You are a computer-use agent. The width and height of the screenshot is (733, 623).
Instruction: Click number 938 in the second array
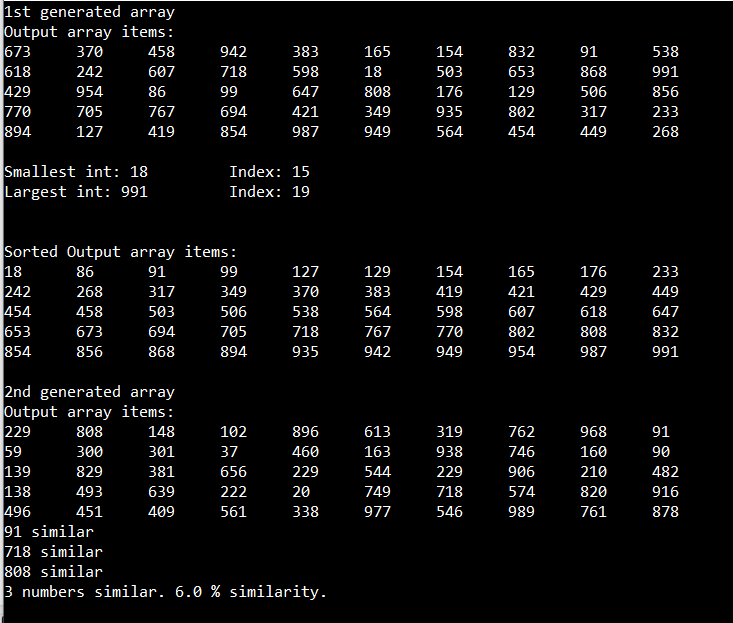449,452
